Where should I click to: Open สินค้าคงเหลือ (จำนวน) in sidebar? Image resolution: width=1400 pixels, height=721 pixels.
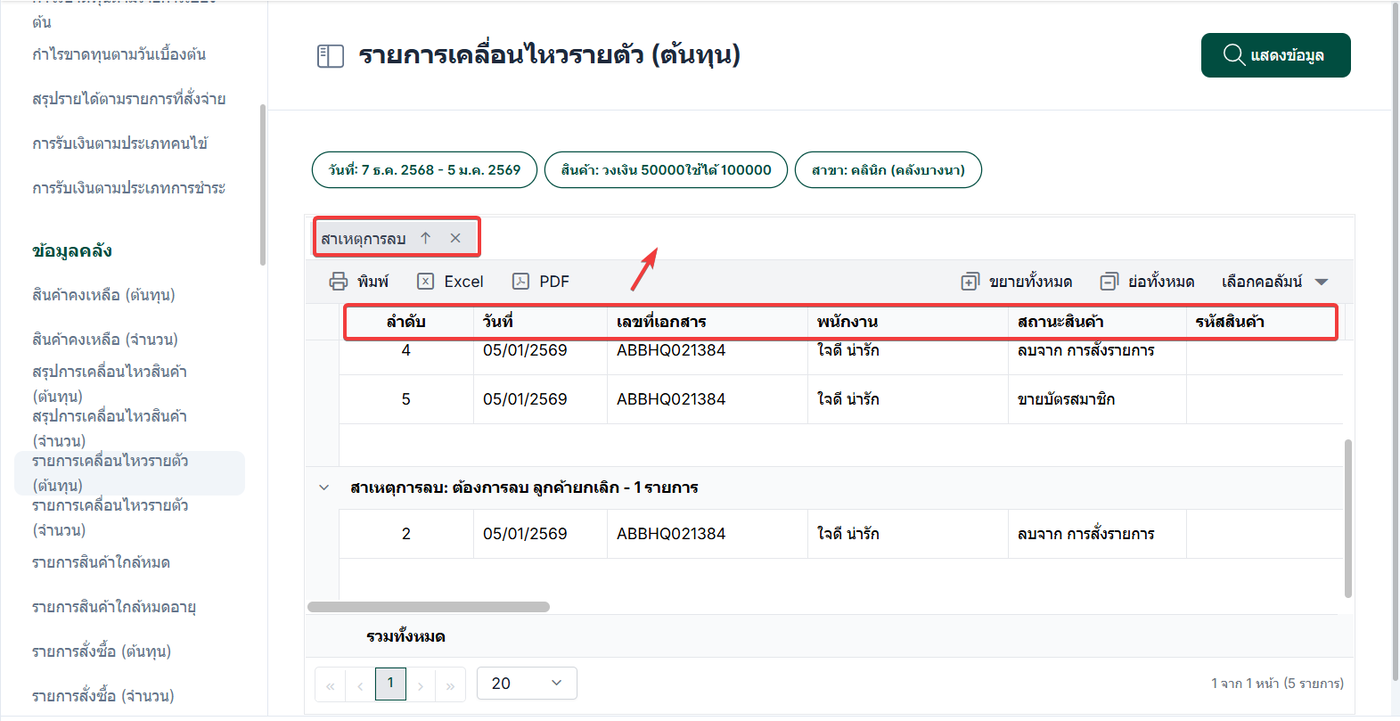click(x=104, y=340)
